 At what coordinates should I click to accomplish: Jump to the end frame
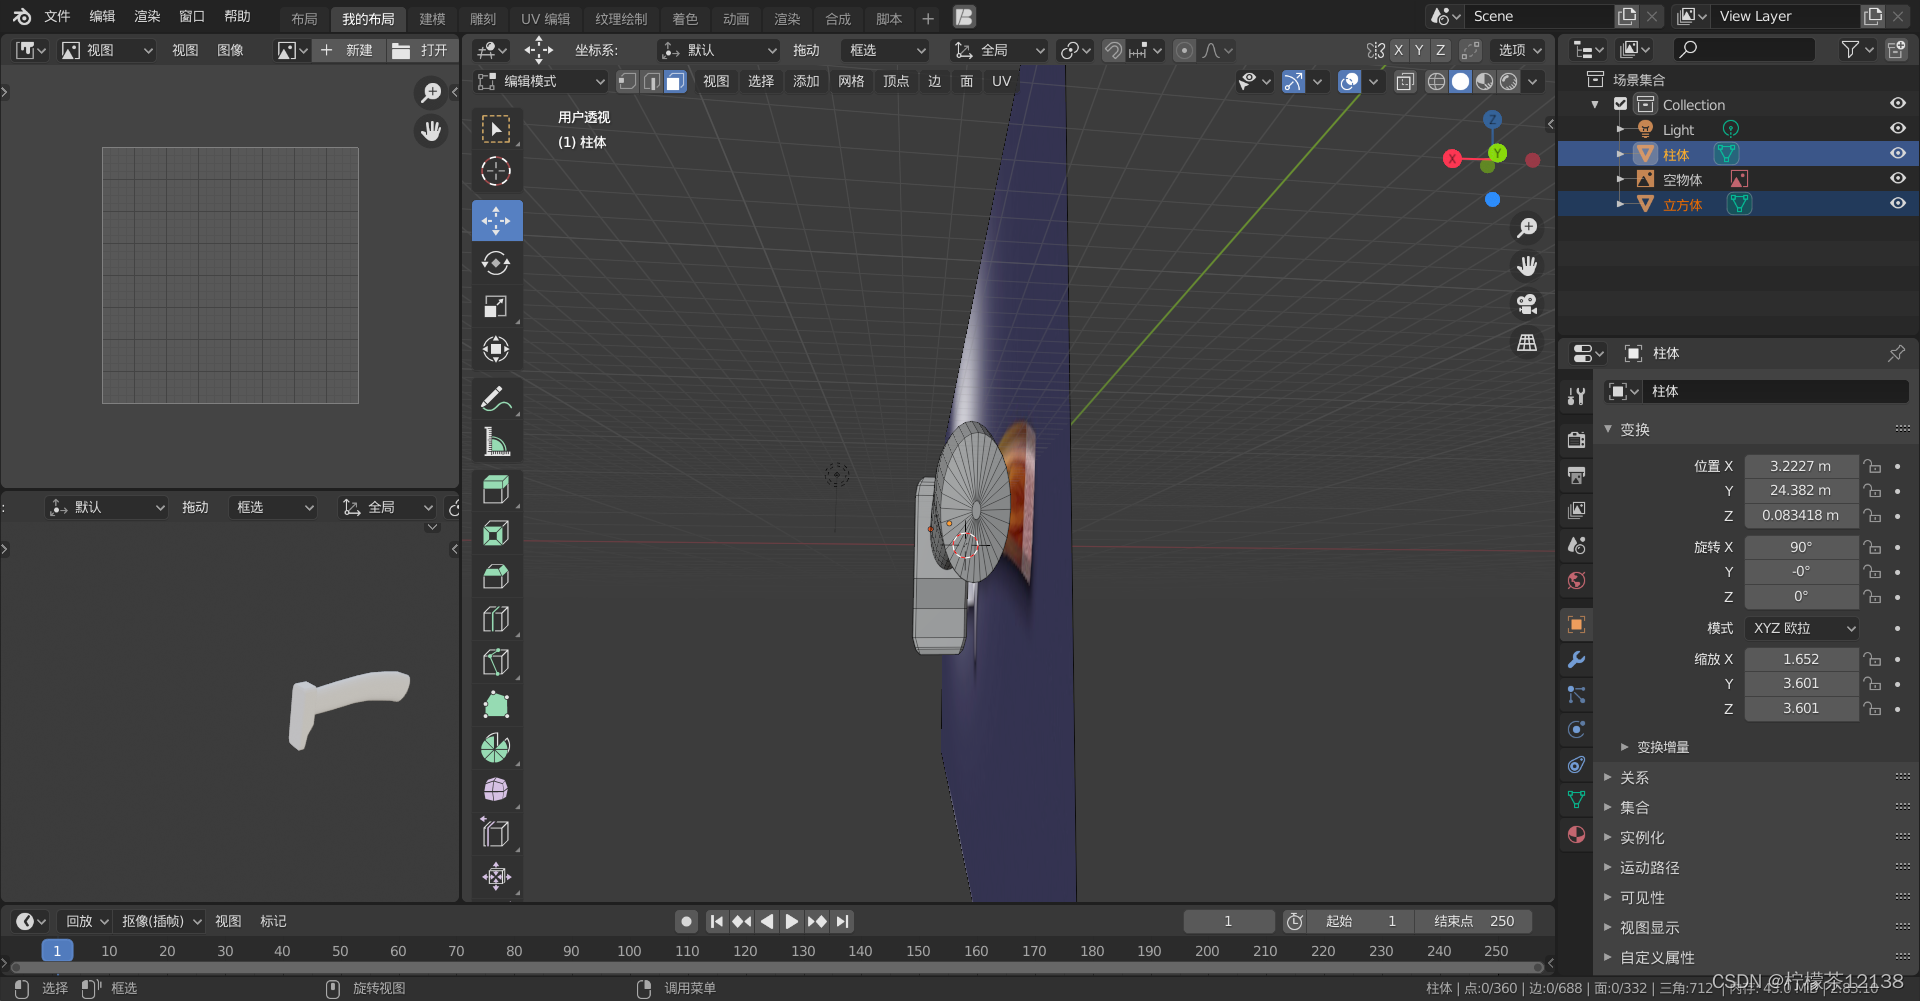[x=843, y=921]
